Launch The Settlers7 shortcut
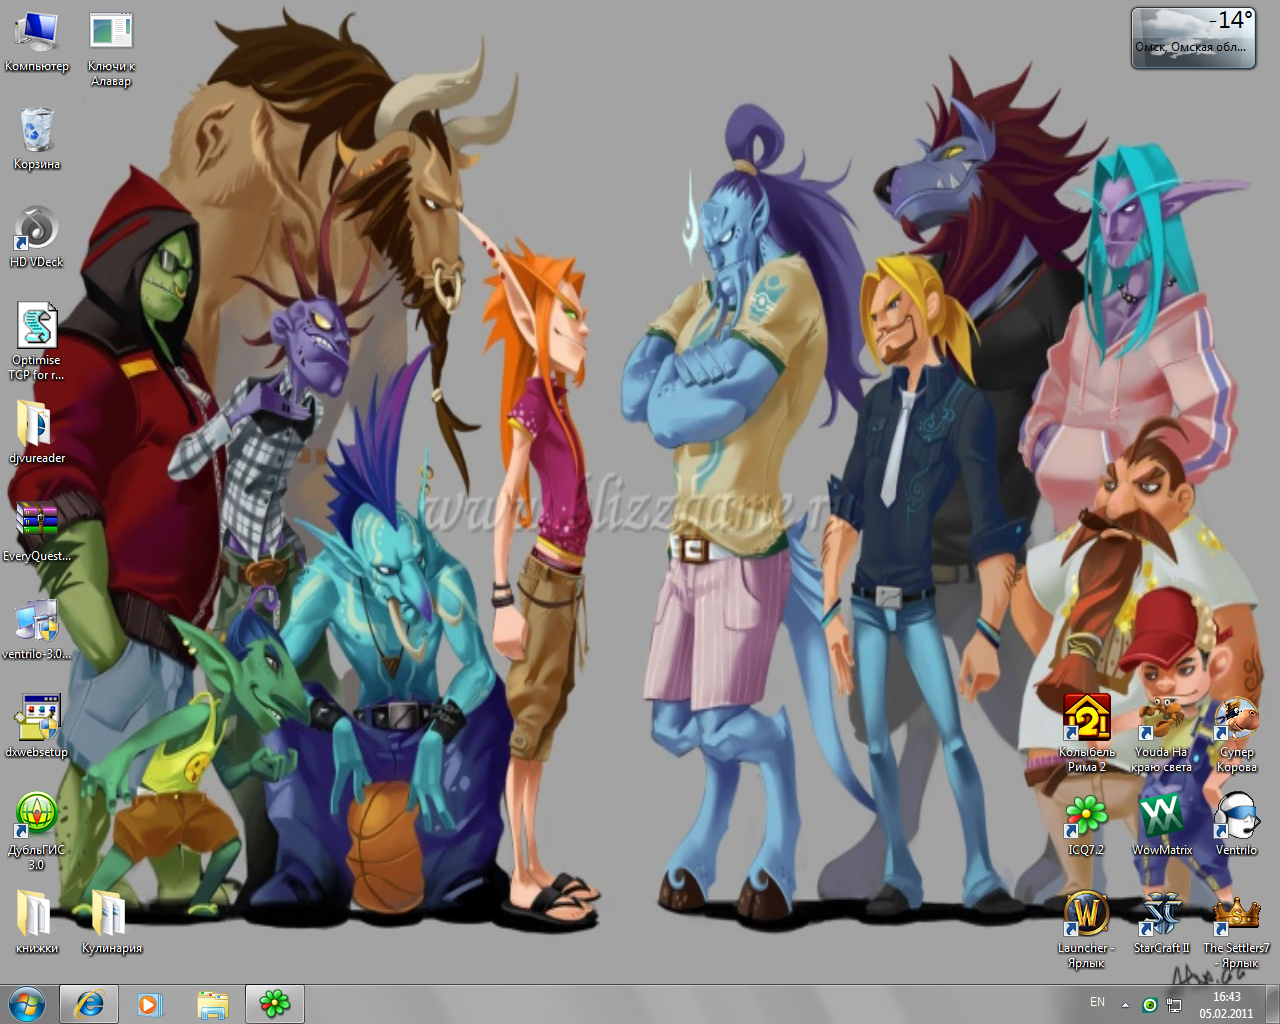 click(x=1236, y=930)
